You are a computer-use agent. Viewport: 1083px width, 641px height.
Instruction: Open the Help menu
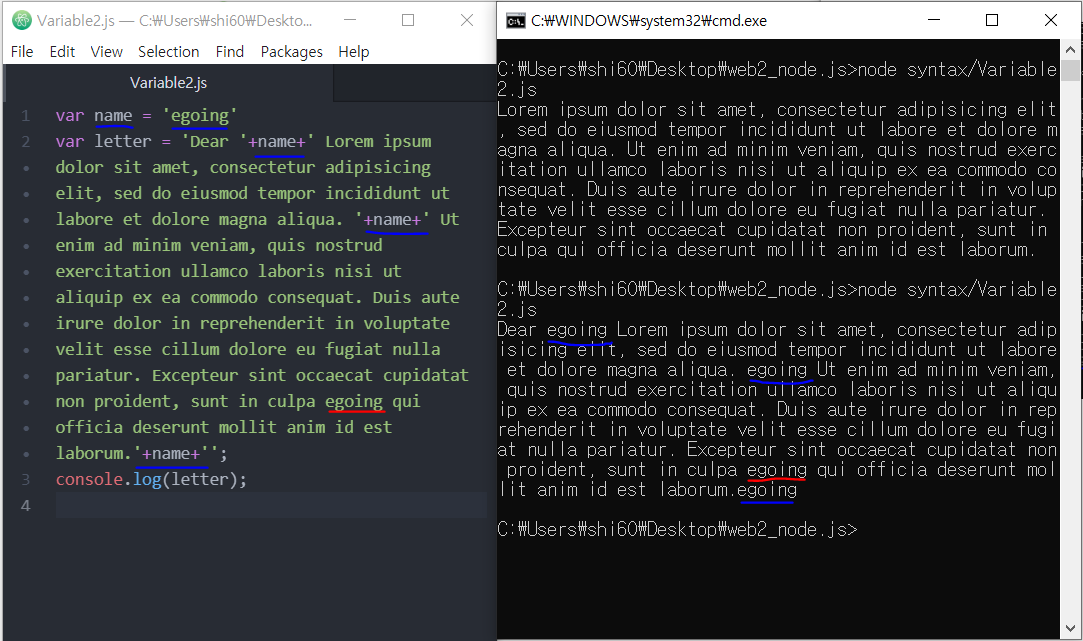click(354, 52)
